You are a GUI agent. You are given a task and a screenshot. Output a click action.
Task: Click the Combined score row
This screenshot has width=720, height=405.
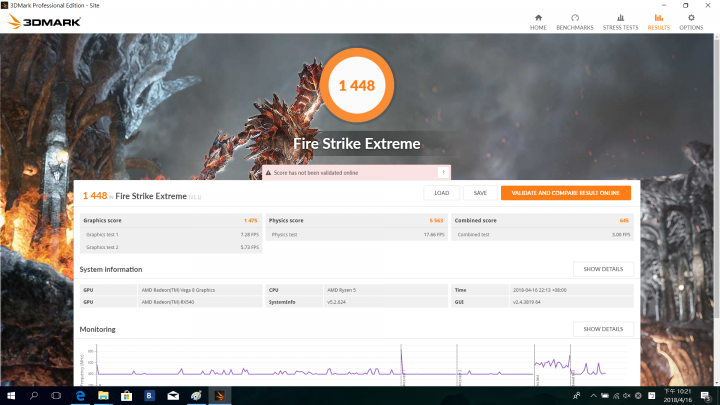point(542,220)
